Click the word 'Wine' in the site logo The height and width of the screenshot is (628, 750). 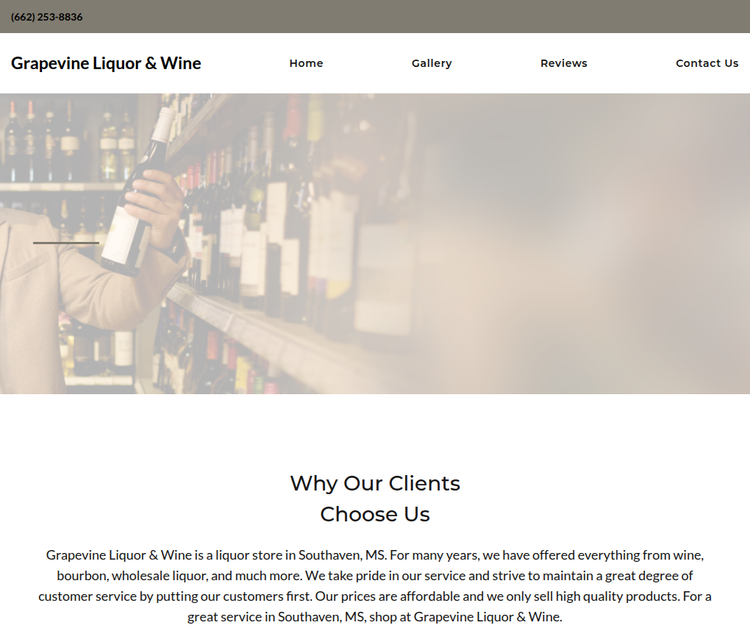[x=181, y=63]
